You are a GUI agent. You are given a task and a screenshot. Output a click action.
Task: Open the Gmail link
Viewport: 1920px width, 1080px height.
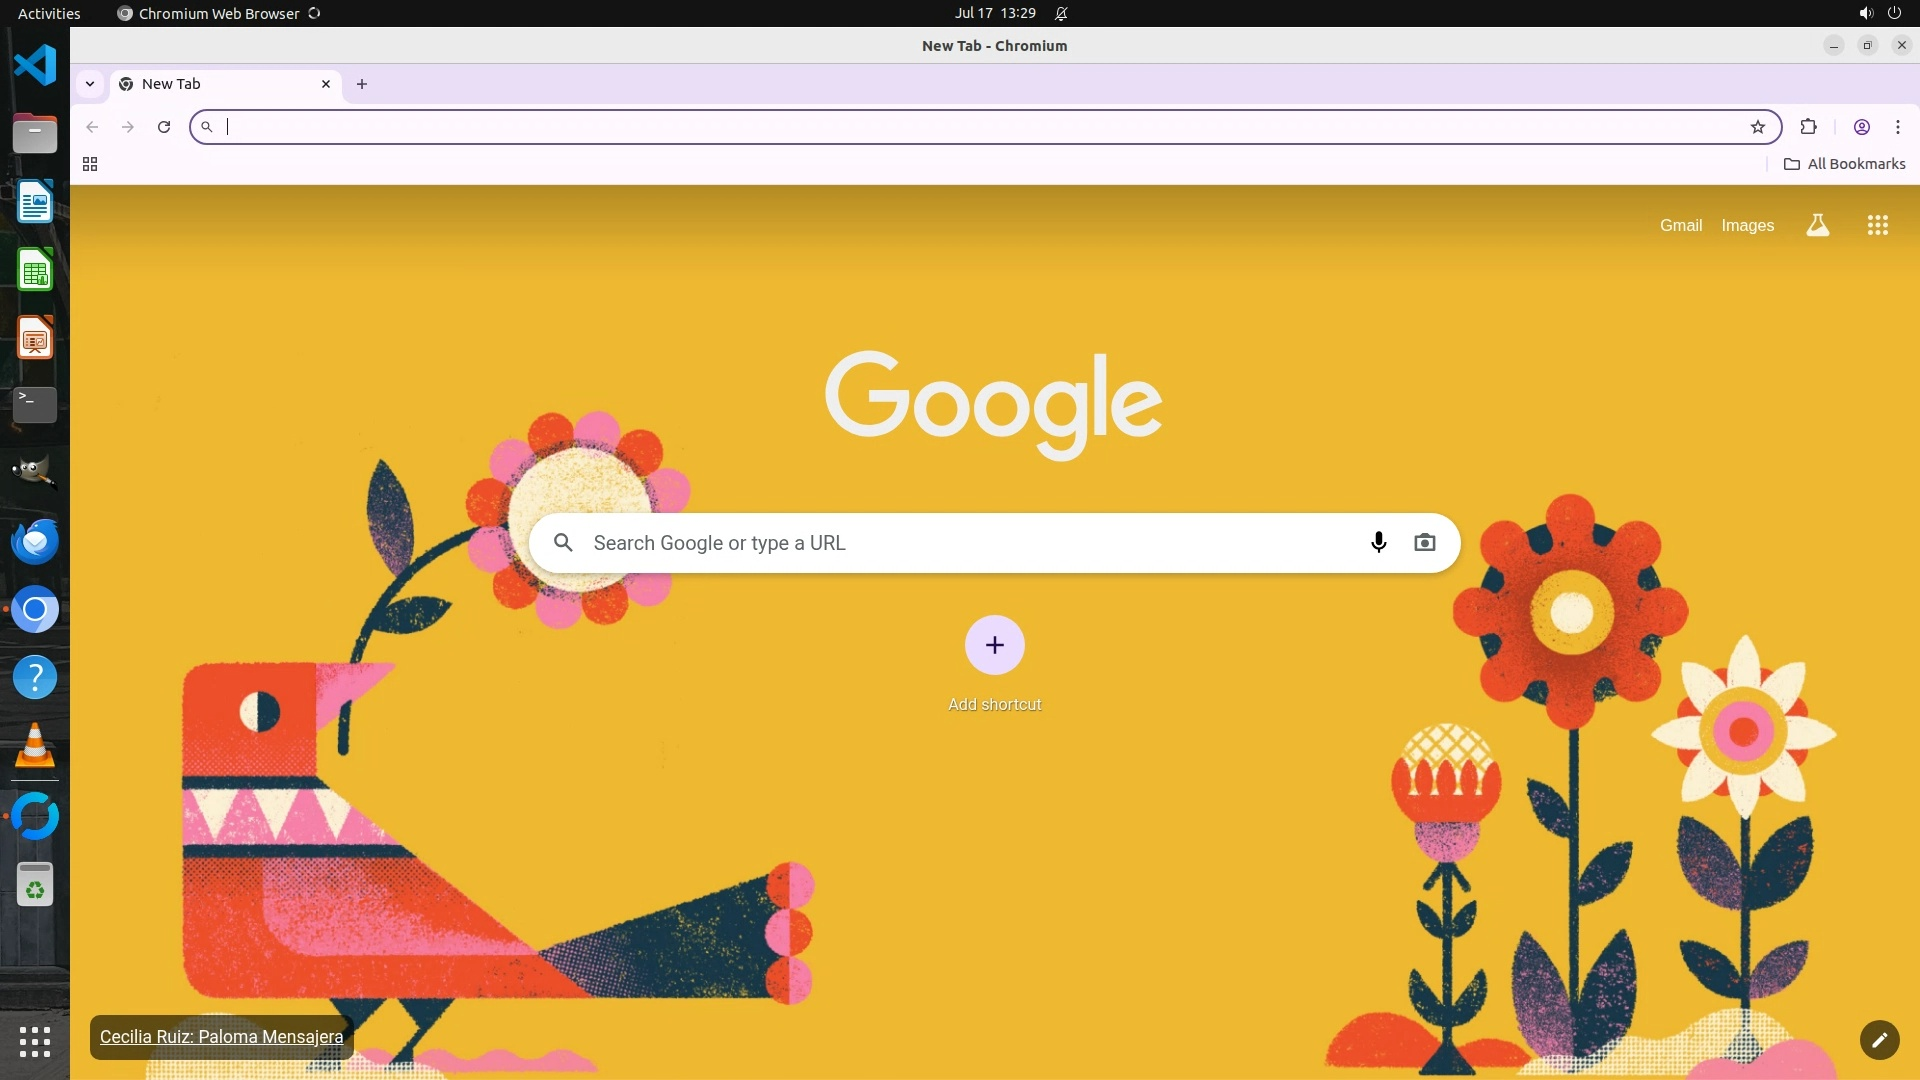pos(1680,225)
